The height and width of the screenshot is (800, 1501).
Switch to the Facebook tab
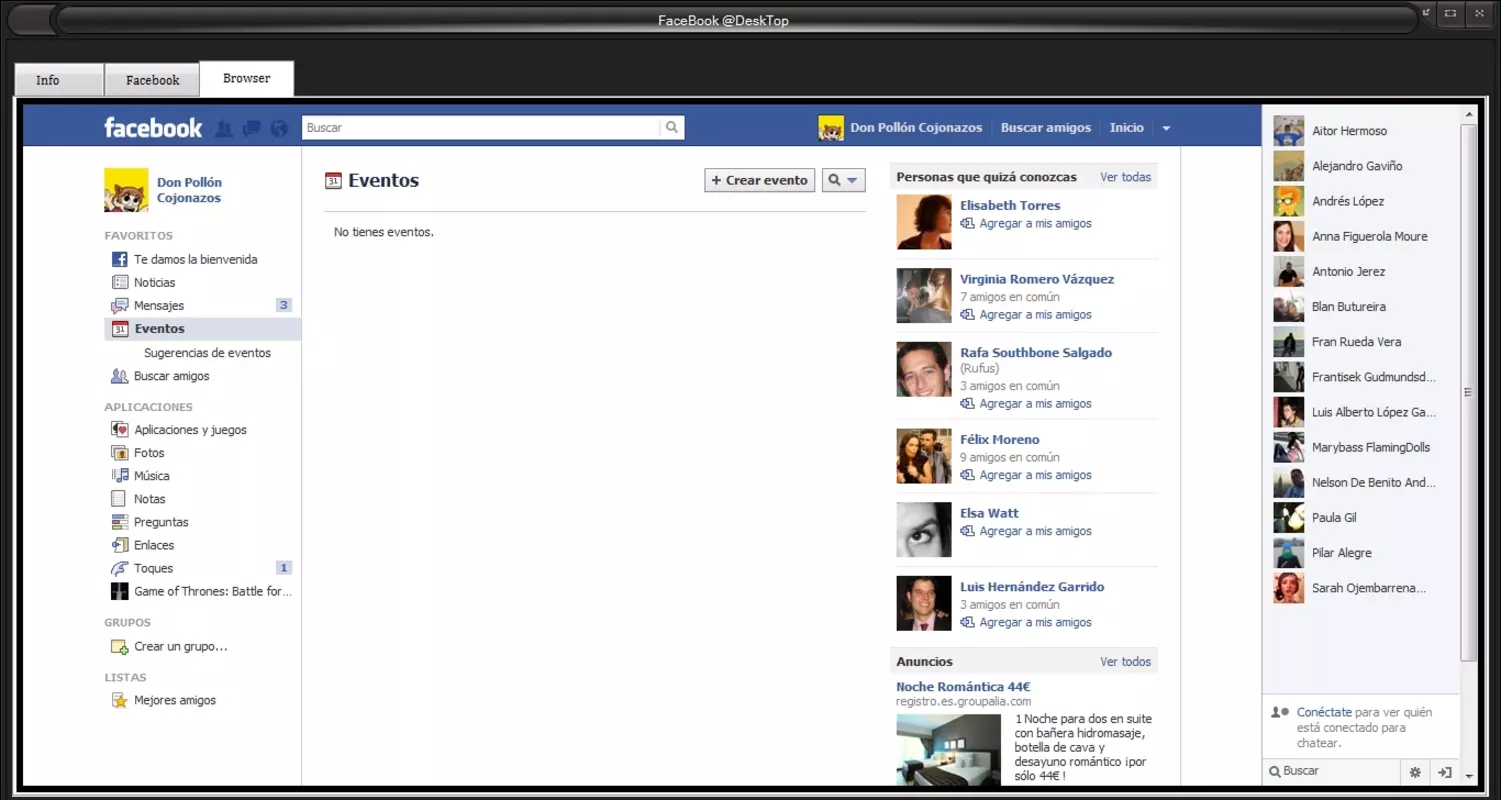pos(152,80)
